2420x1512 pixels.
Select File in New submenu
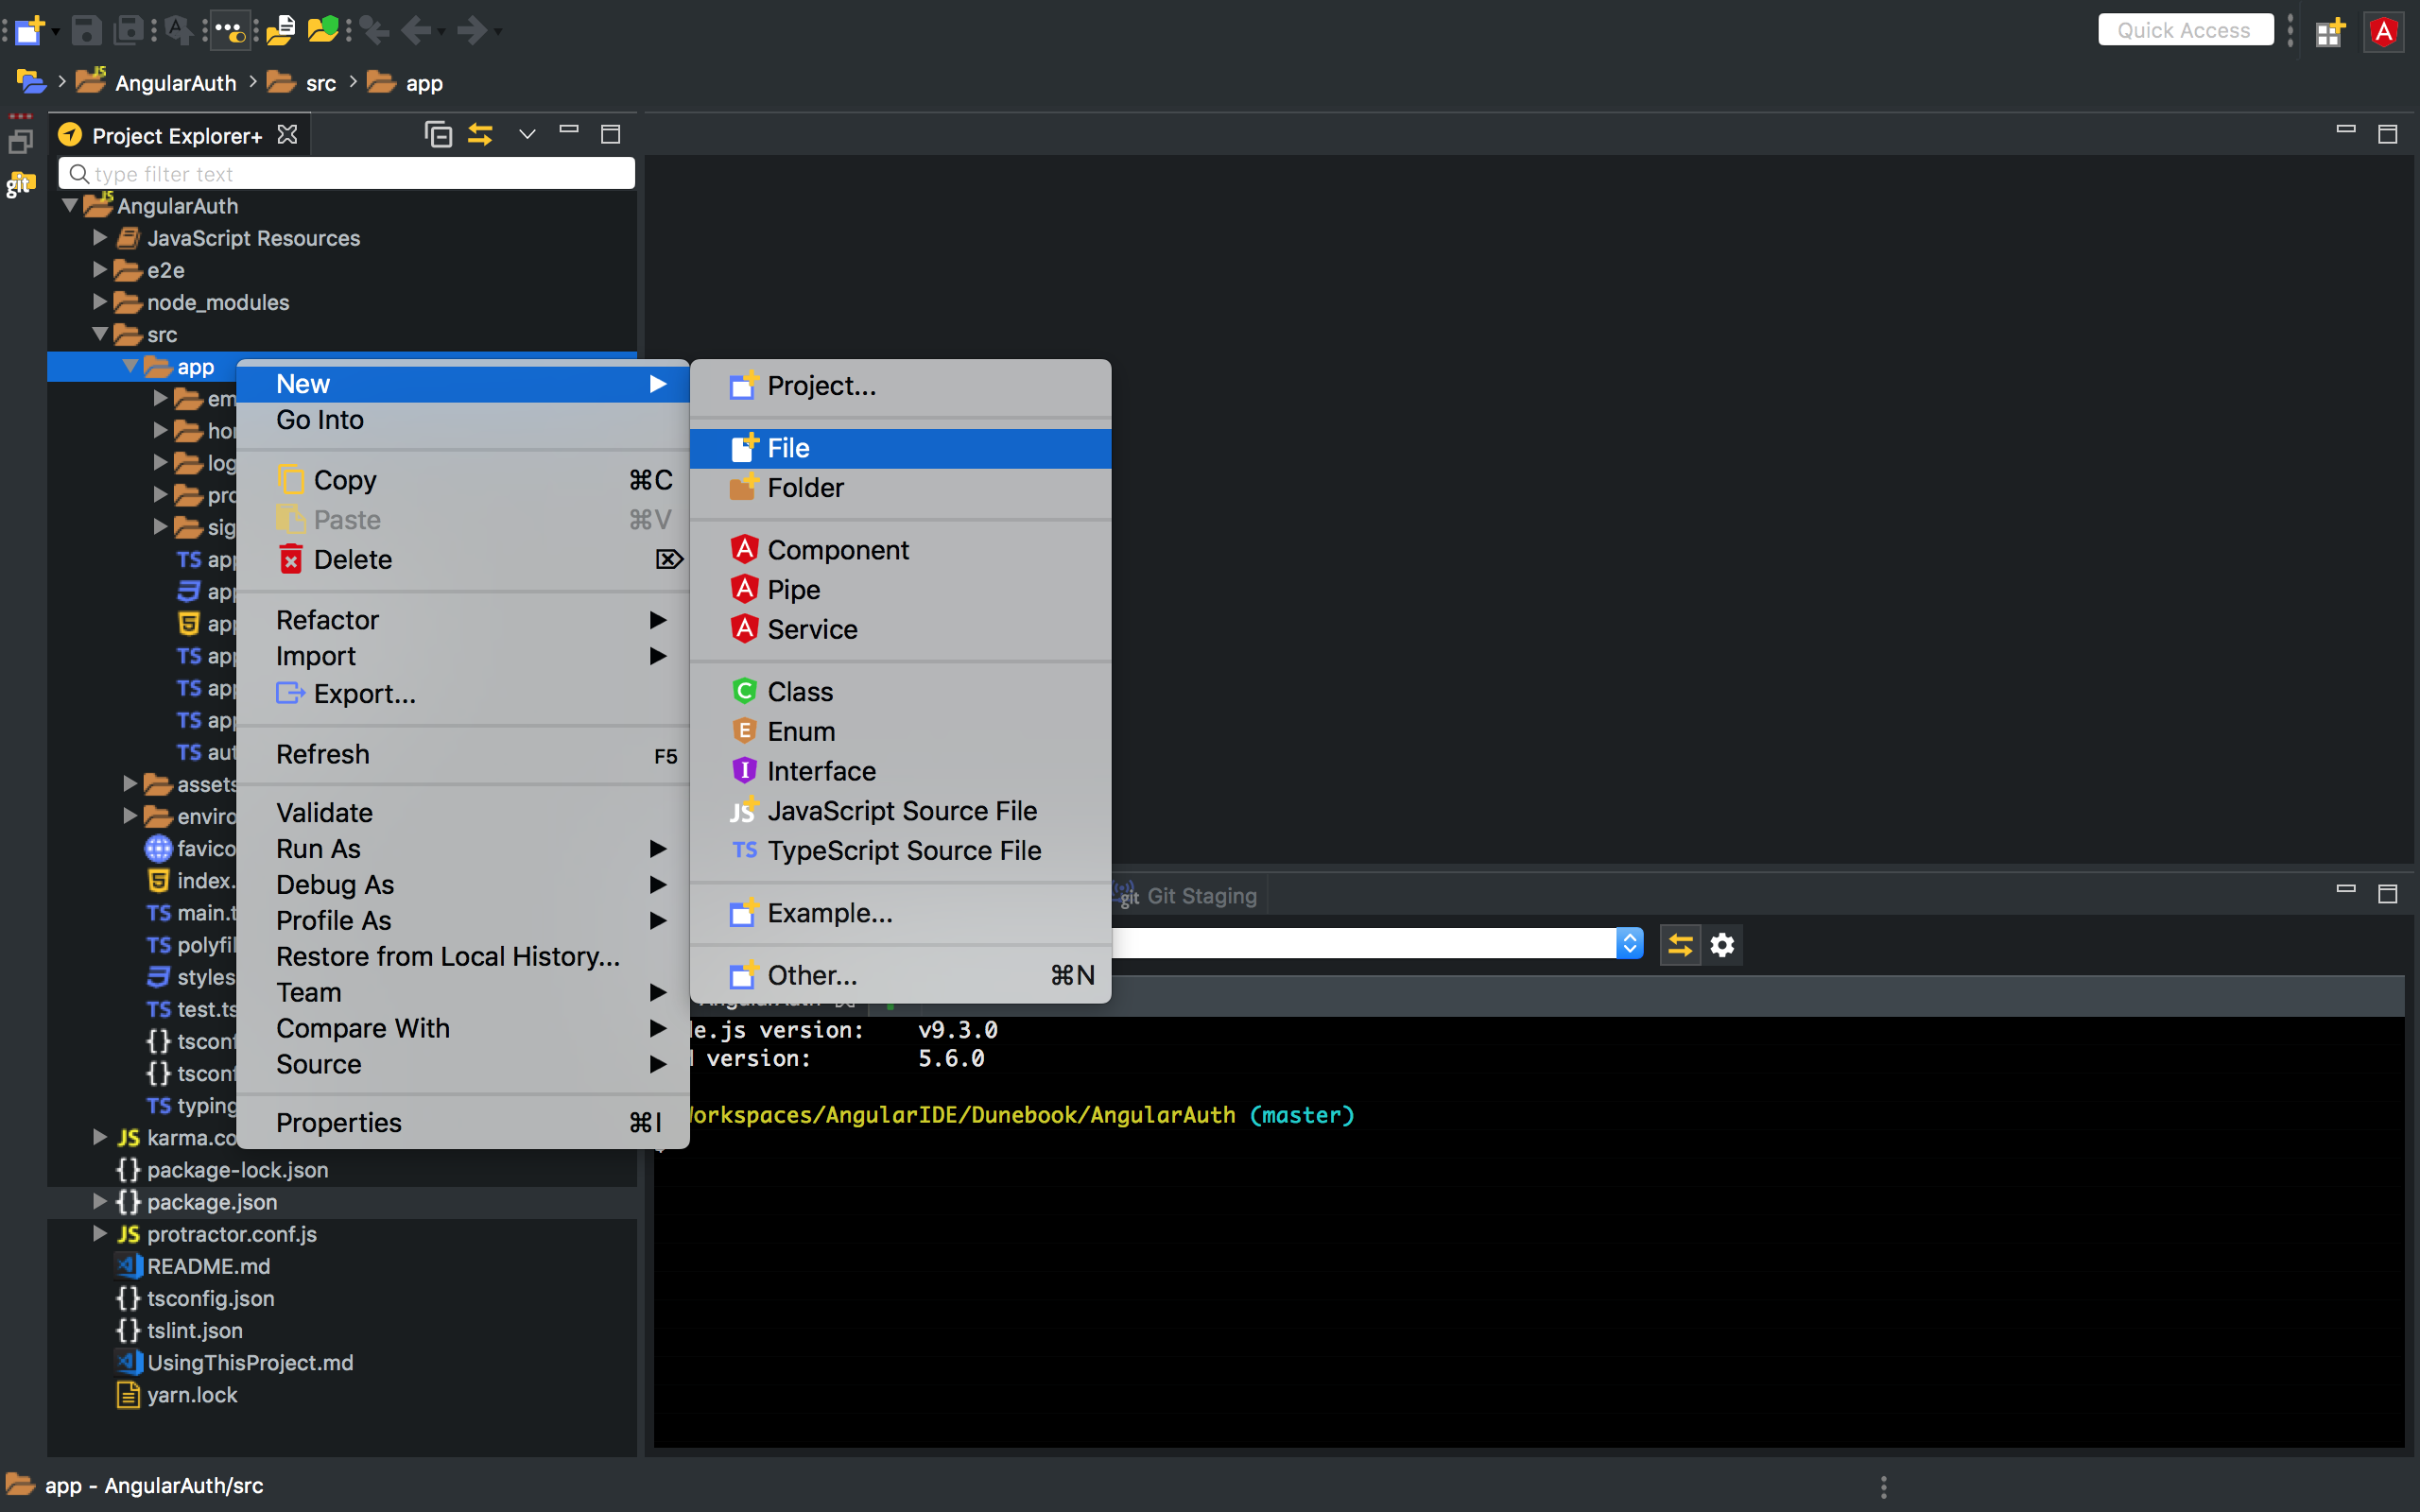click(901, 448)
